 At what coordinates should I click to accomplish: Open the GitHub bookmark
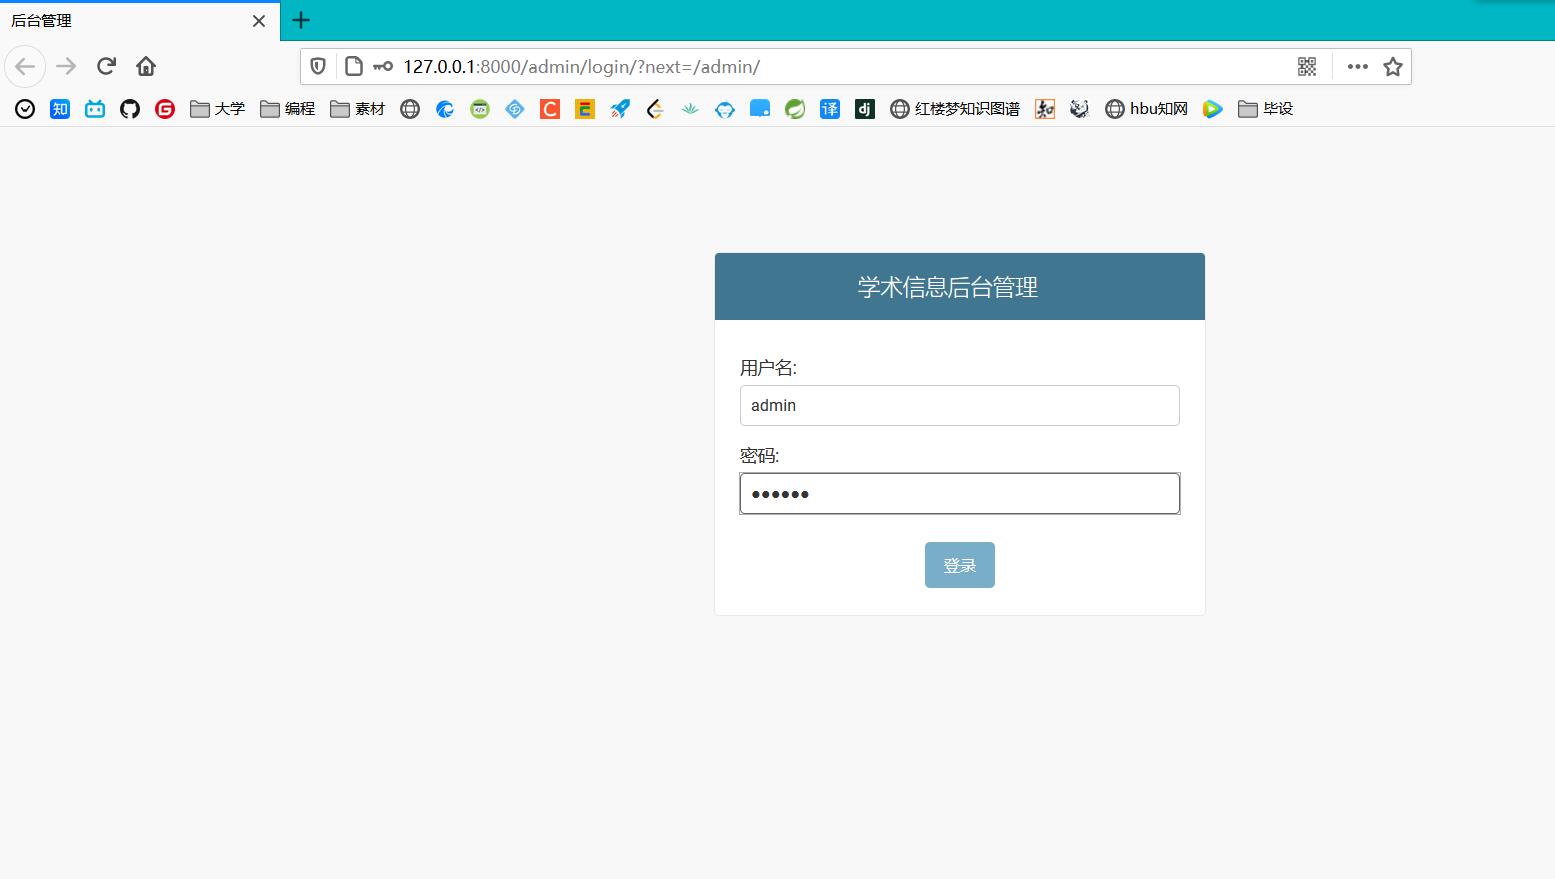pyautogui.click(x=130, y=109)
